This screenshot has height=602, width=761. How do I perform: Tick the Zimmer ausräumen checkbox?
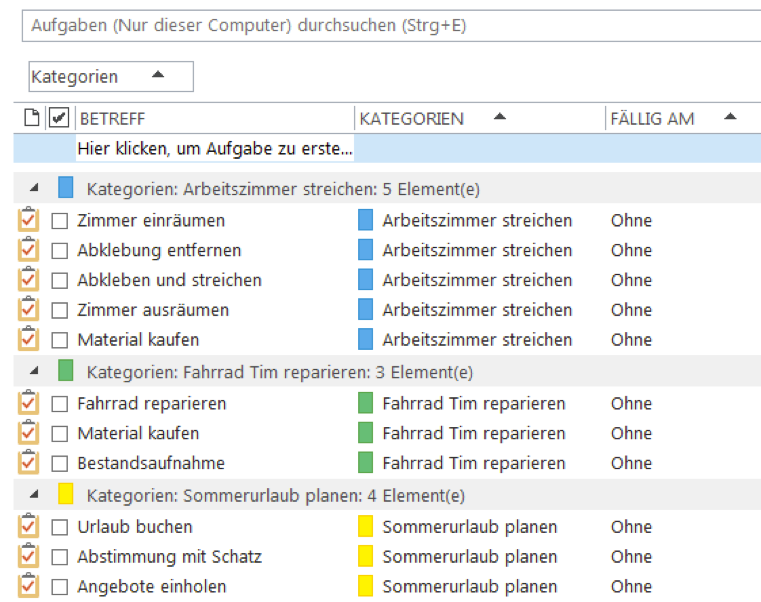tap(60, 311)
